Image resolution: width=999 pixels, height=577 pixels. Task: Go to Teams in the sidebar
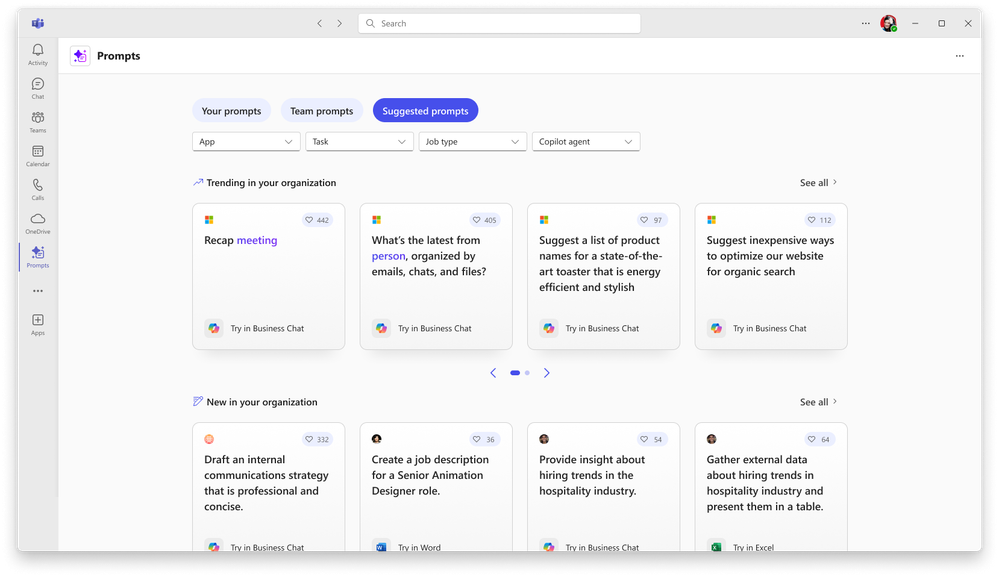point(38,122)
